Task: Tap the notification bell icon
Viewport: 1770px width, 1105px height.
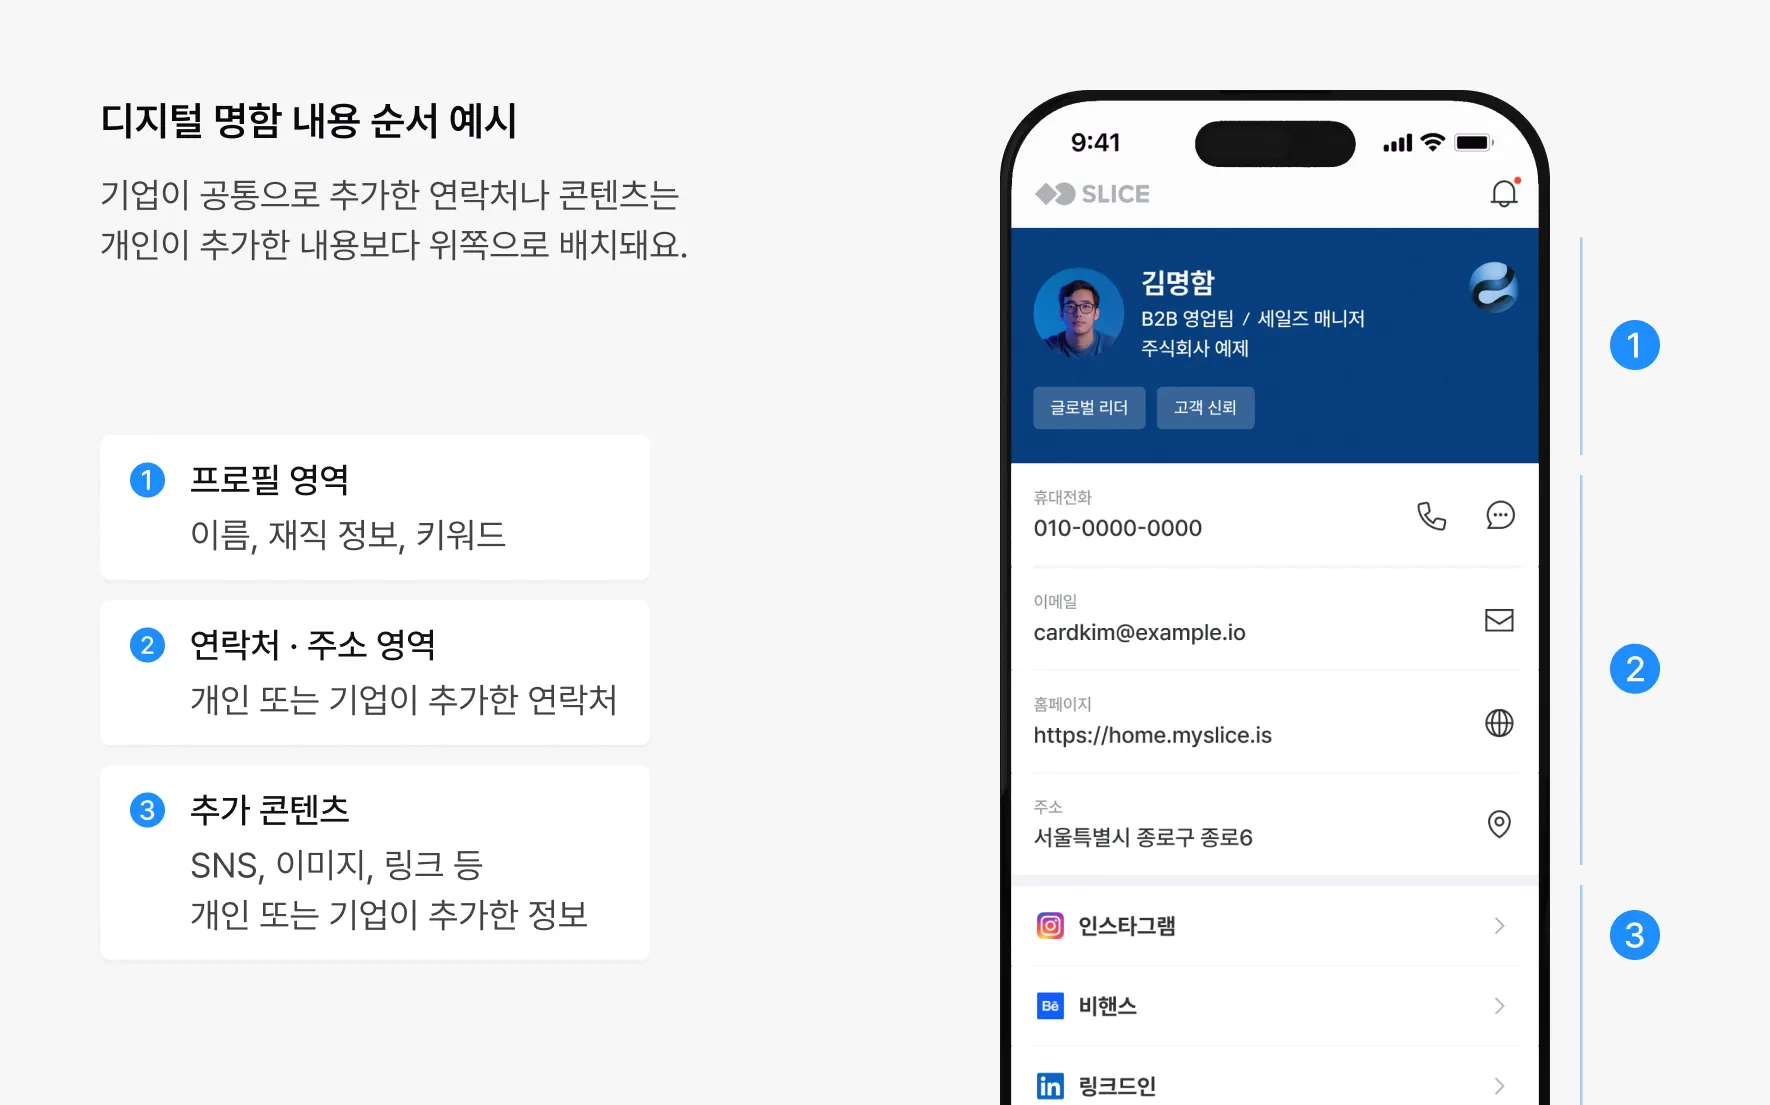Action: point(1504,193)
